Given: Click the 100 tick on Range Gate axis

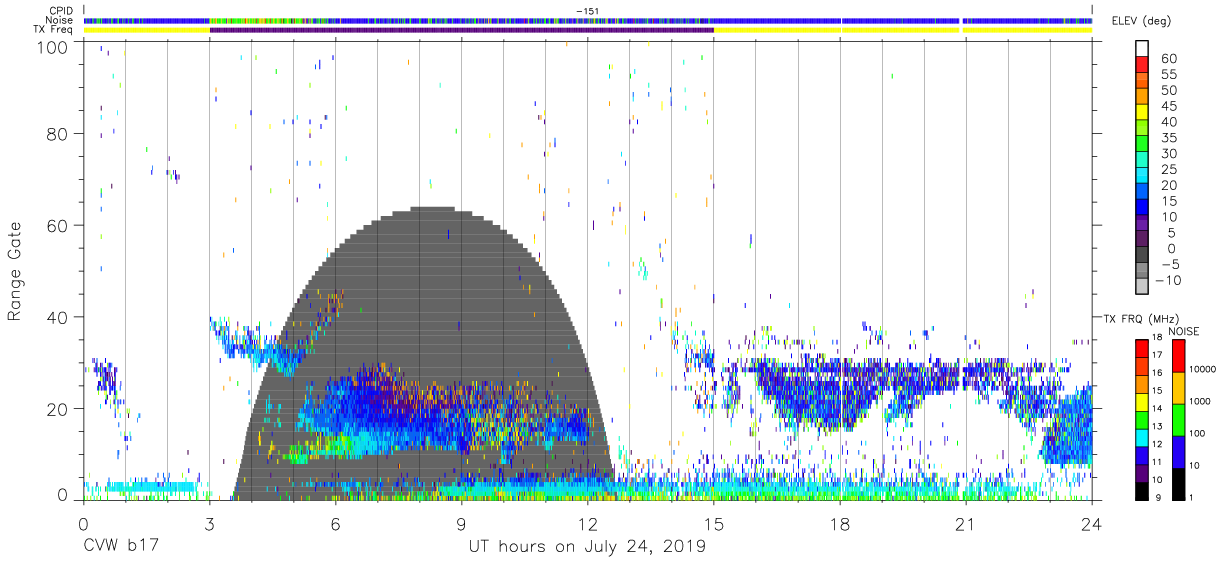Looking at the screenshot, I should pos(54,48).
